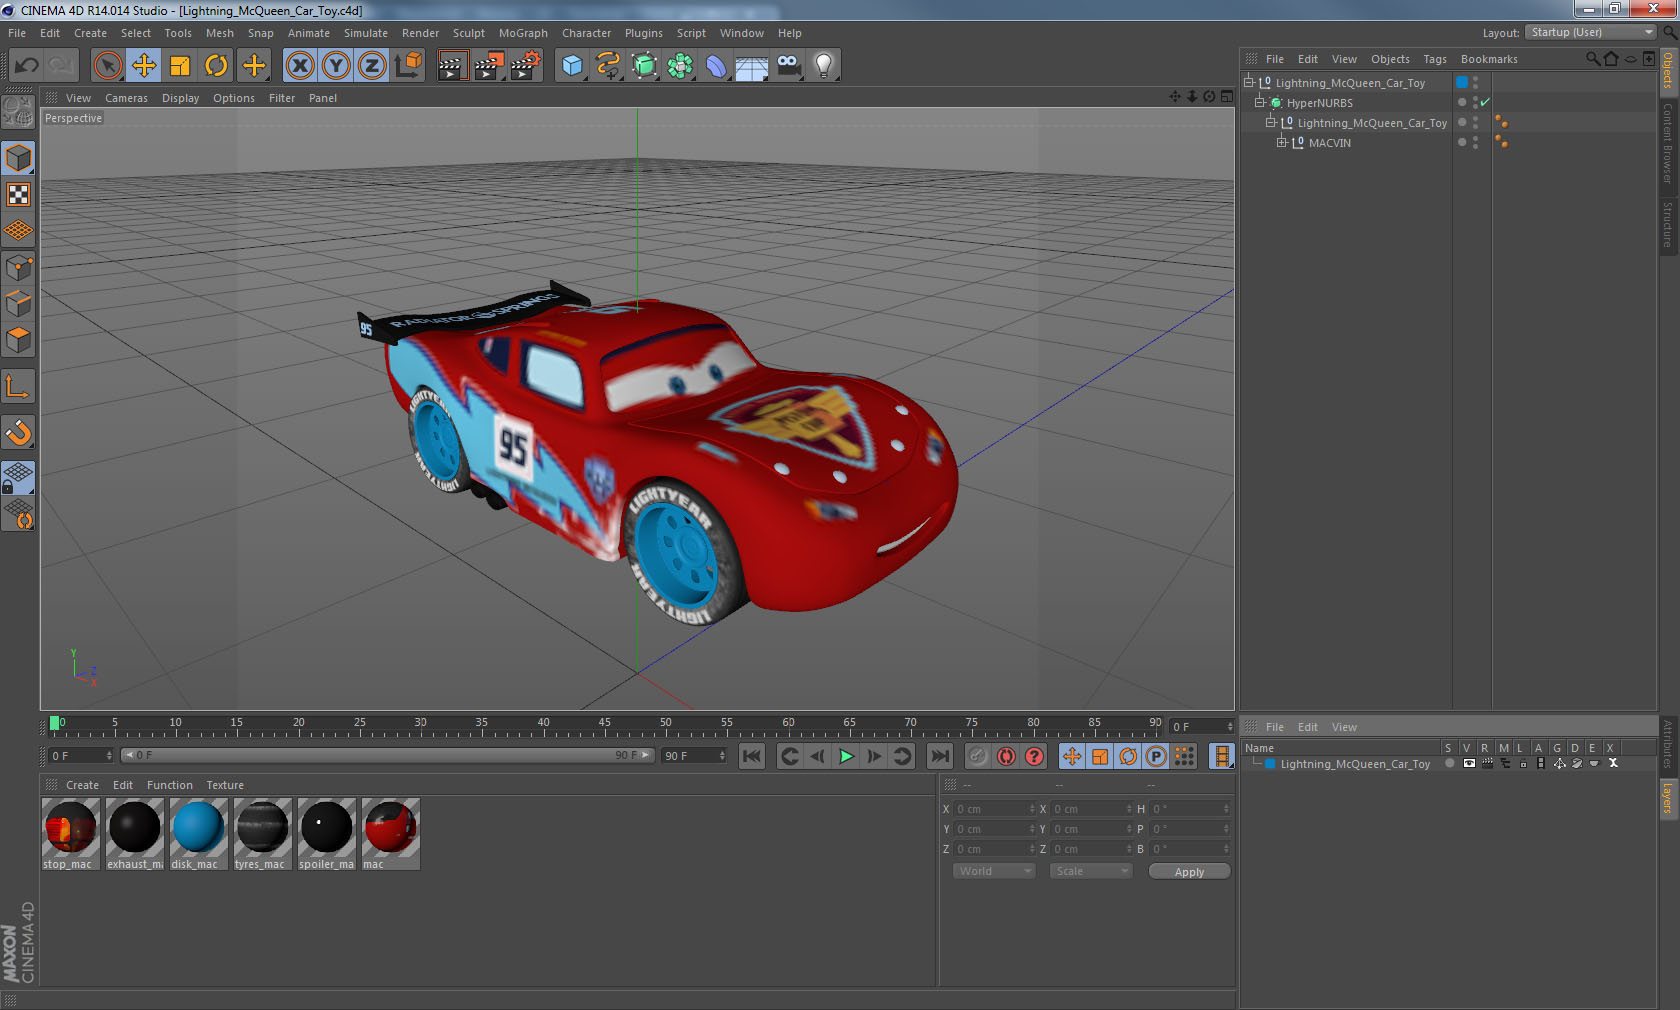Toggle X axis lock
The width and height of the screenshot is (1680, 1010).
pyautogui.click(x=299, y=66)
